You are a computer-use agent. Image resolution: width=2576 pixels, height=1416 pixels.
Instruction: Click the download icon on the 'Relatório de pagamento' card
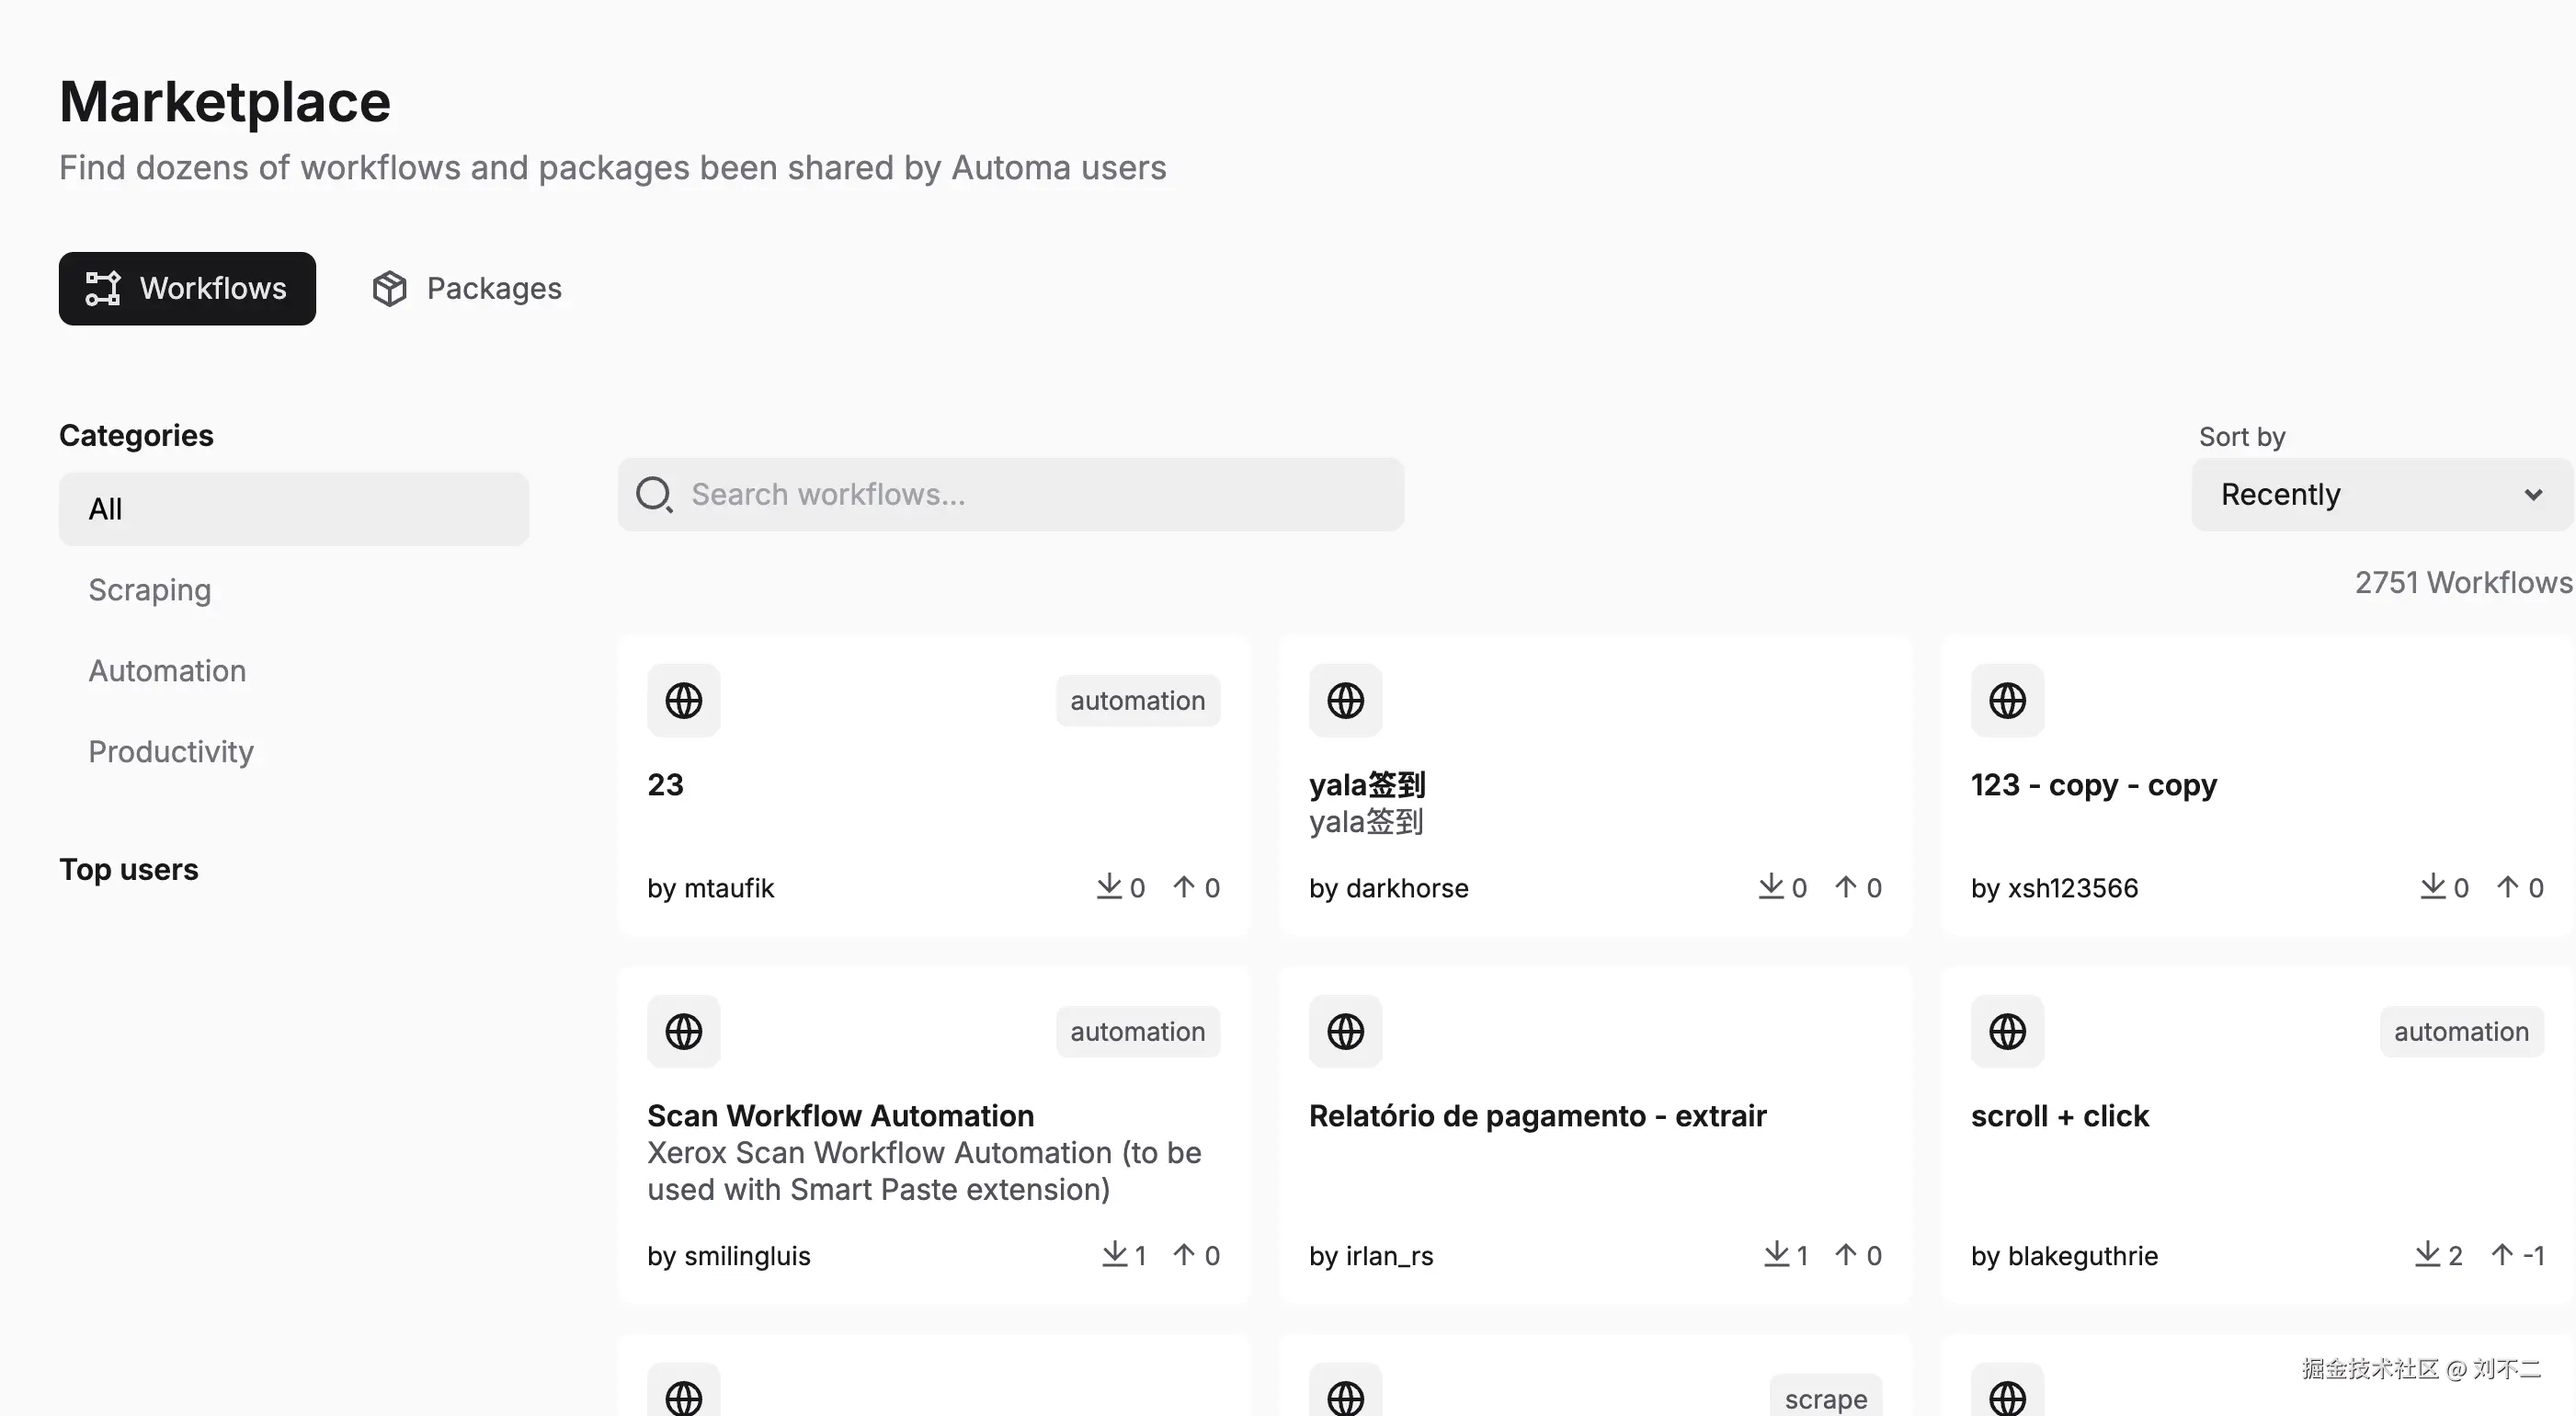tap(1775, 1254)
